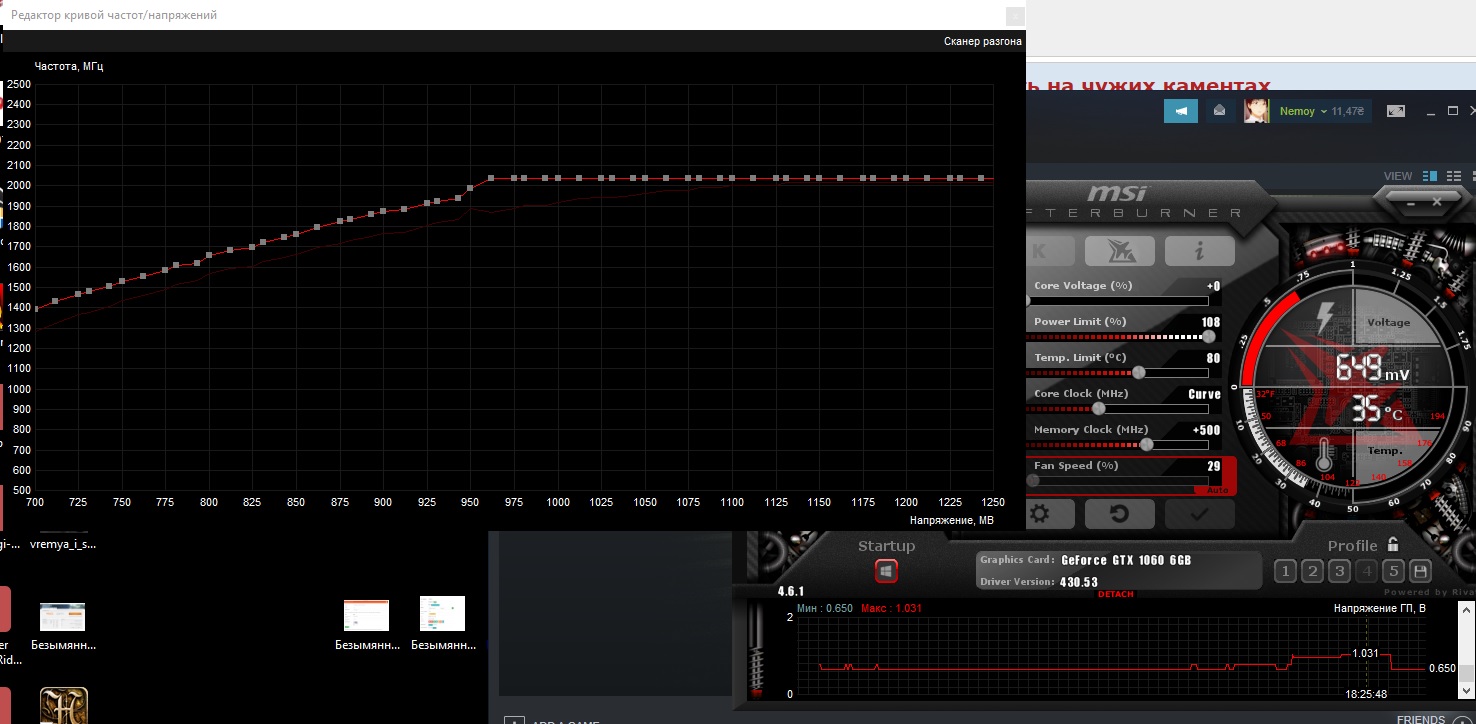Click the Steam profile avatar
This screenshot has width=1476, height=724.
tap(1256, 111)
